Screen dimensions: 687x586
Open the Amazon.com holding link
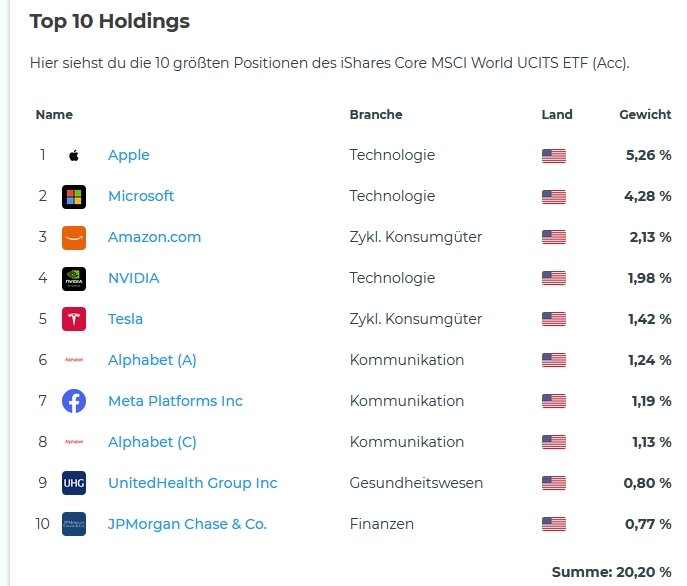pos(154,237)
